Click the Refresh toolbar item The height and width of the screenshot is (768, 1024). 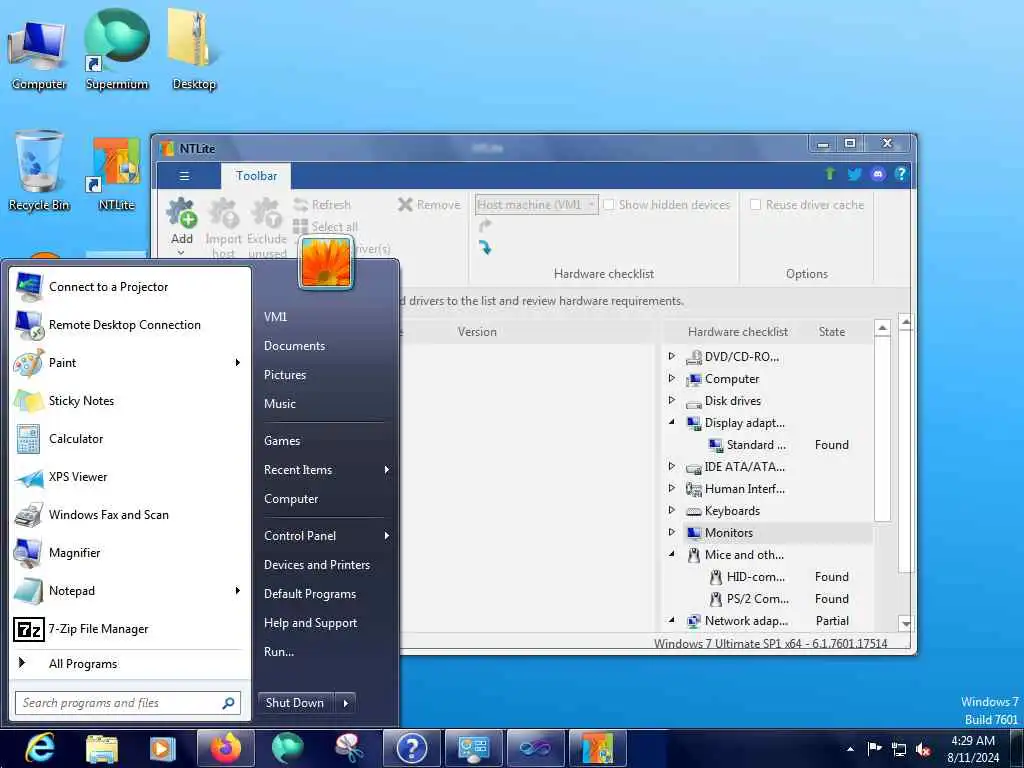[323, 204]
